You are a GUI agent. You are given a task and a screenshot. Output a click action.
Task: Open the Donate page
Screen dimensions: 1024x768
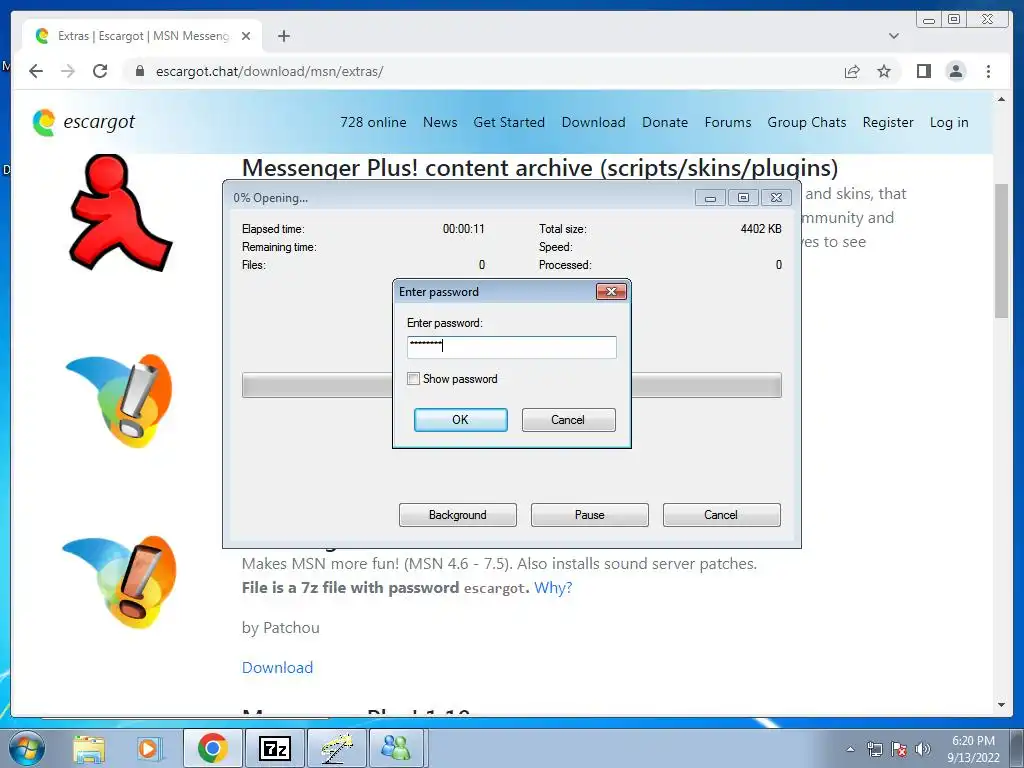(x=665, y=122)
